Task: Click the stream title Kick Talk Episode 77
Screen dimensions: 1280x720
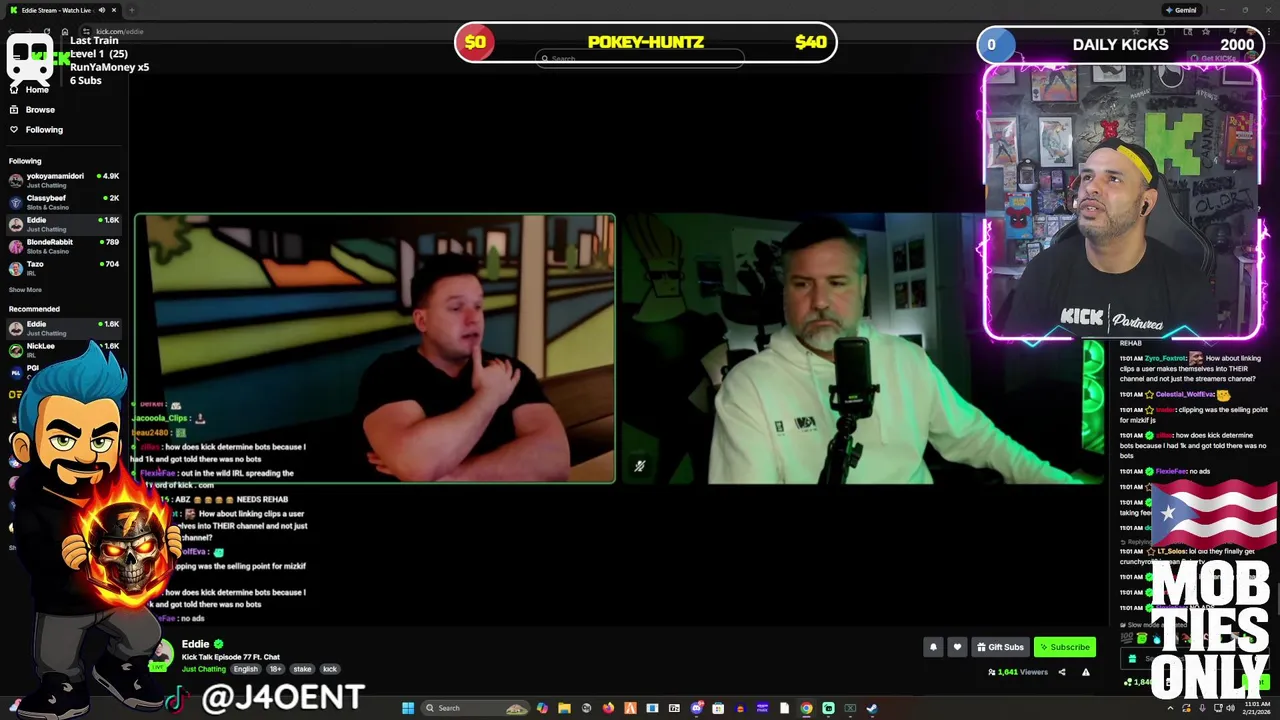Action: coord(231,657)
